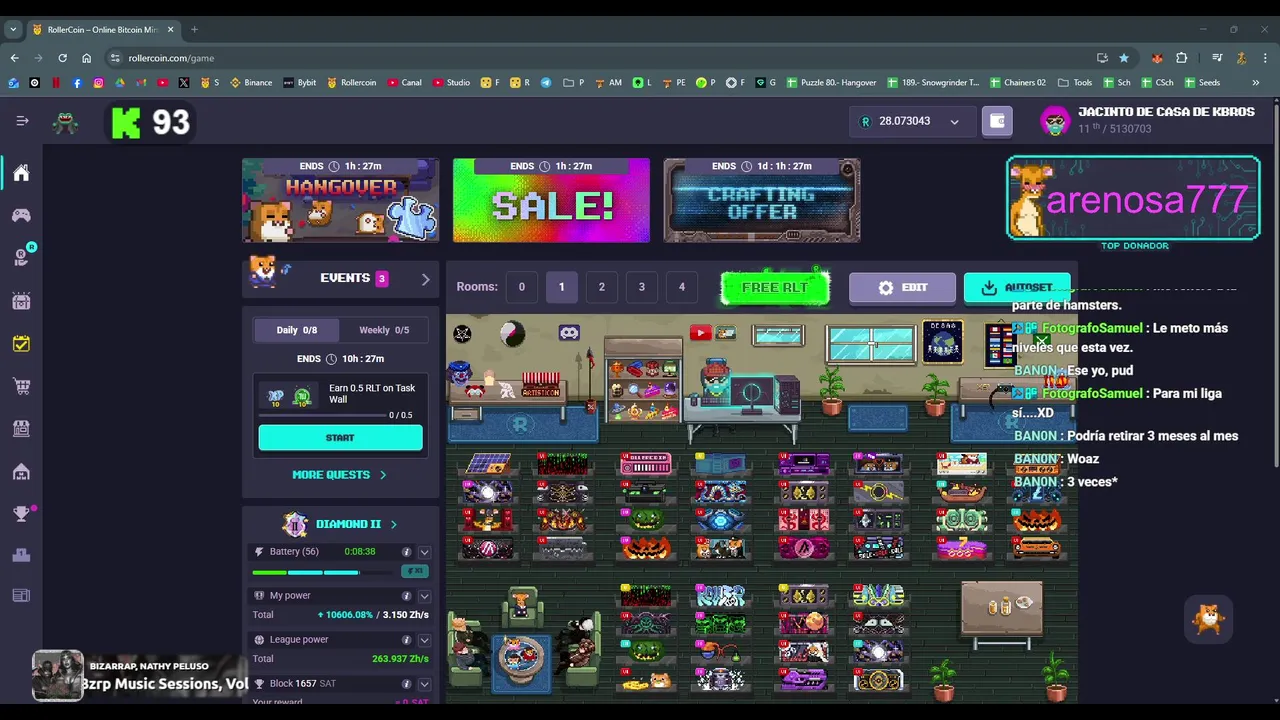Open the Telegram bookmark icon
1280x720 pixels.
pyautogui.click(x=546, y=83)
